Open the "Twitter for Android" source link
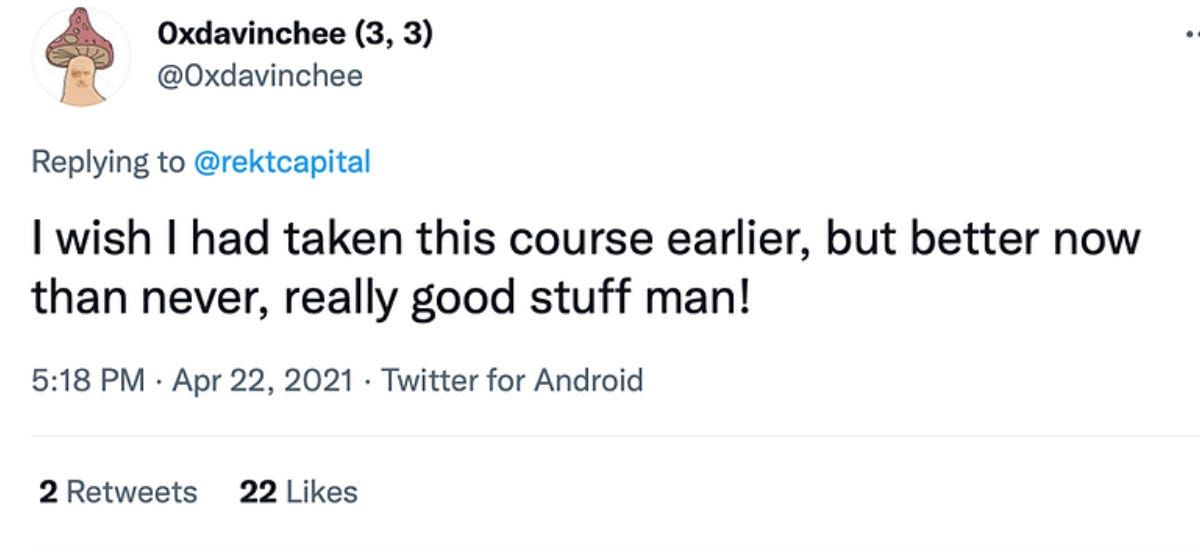 [512, 380]
